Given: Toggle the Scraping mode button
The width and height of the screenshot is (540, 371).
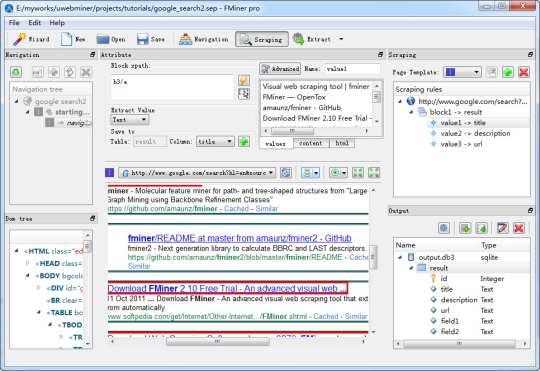Looking at the screenshot, I should click(262, 39).
